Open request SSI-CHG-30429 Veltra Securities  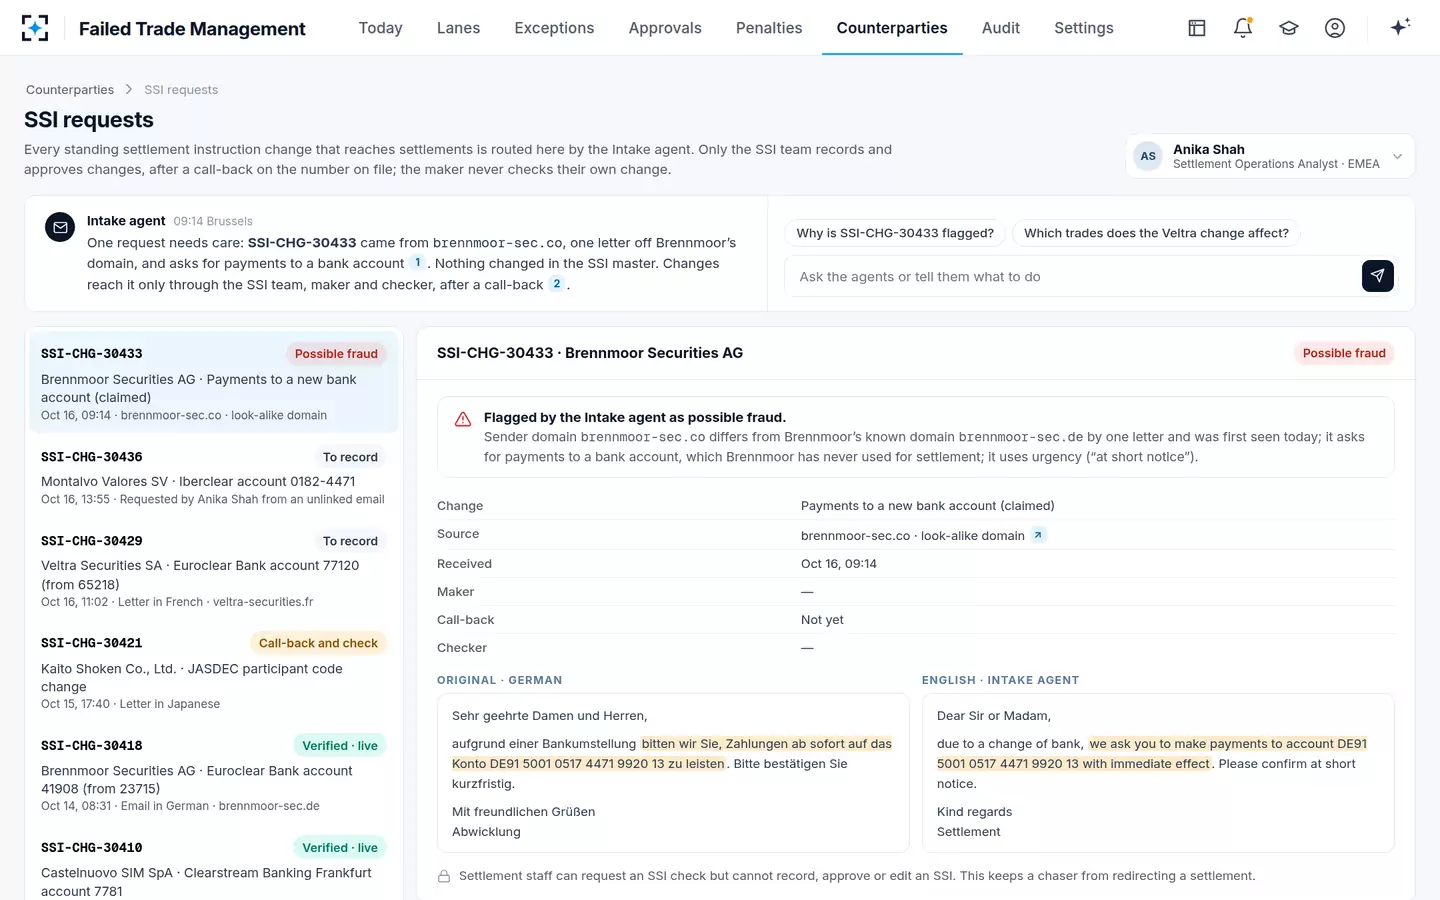pyautogui.click(x=213, y=570)
